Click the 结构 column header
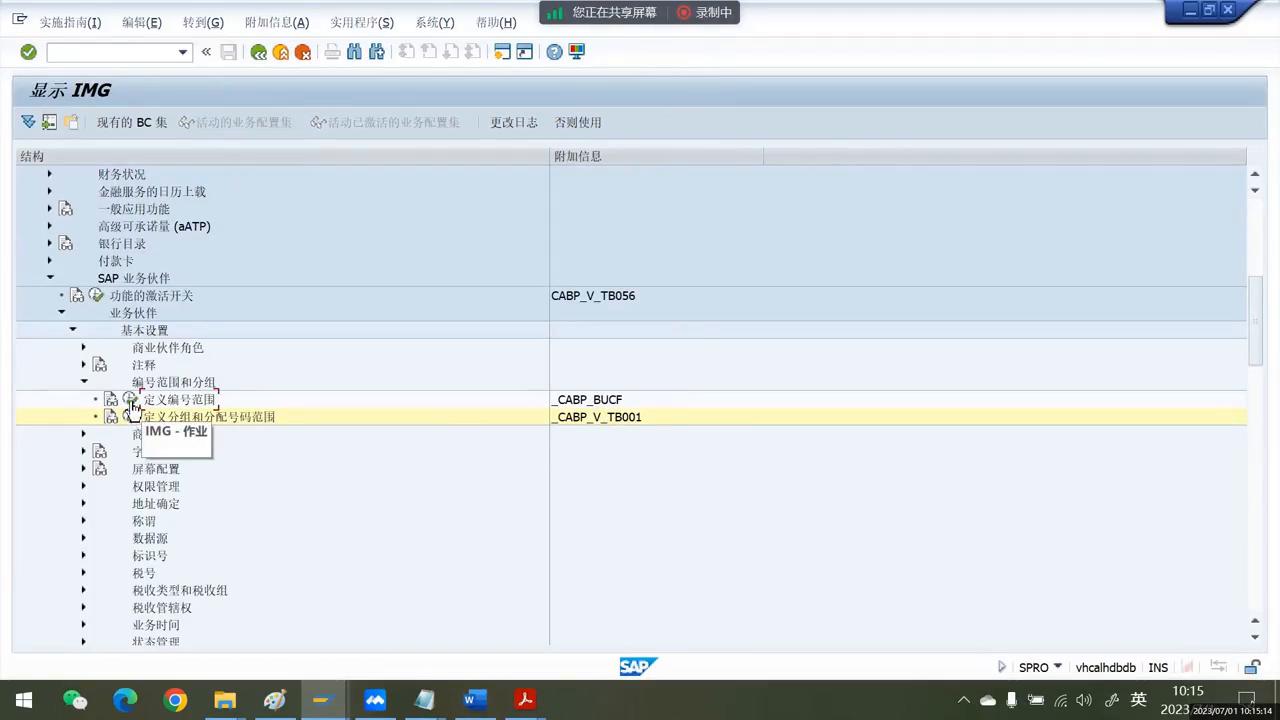This screenshot has width=1280, height=720. pyautogui.click(x=282, y=156)
